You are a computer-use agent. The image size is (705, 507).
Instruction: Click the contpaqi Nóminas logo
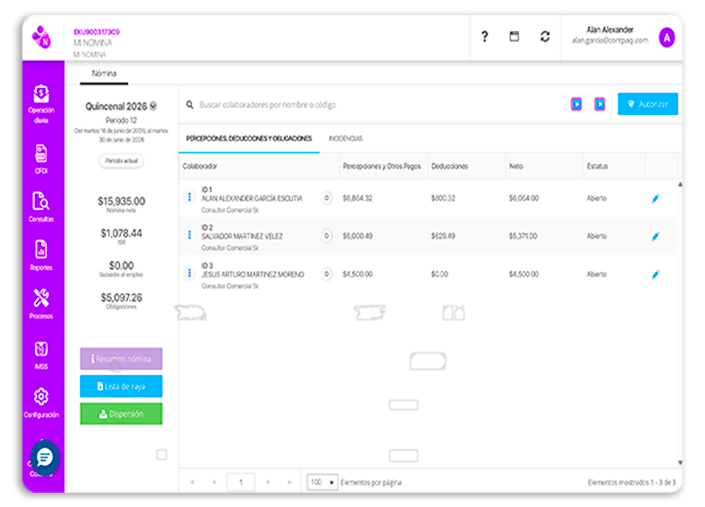coord(41,37)
